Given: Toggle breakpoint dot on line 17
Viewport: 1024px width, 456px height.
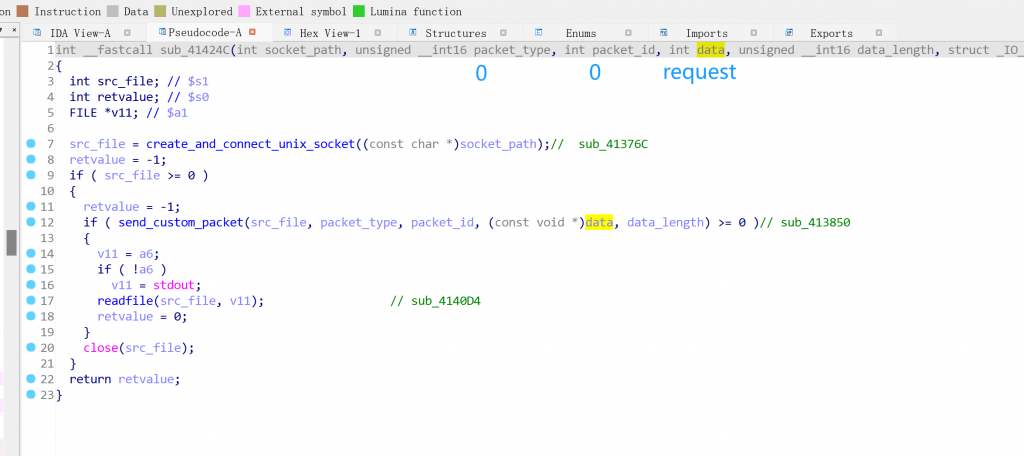Looking at the screenshot, I should click(x=32, y=300).
